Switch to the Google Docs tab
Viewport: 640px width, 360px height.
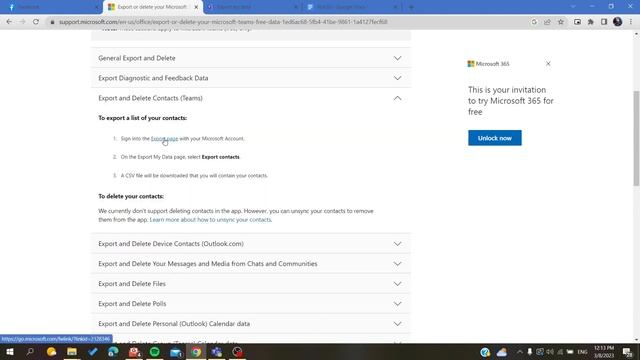pos(352,7)
